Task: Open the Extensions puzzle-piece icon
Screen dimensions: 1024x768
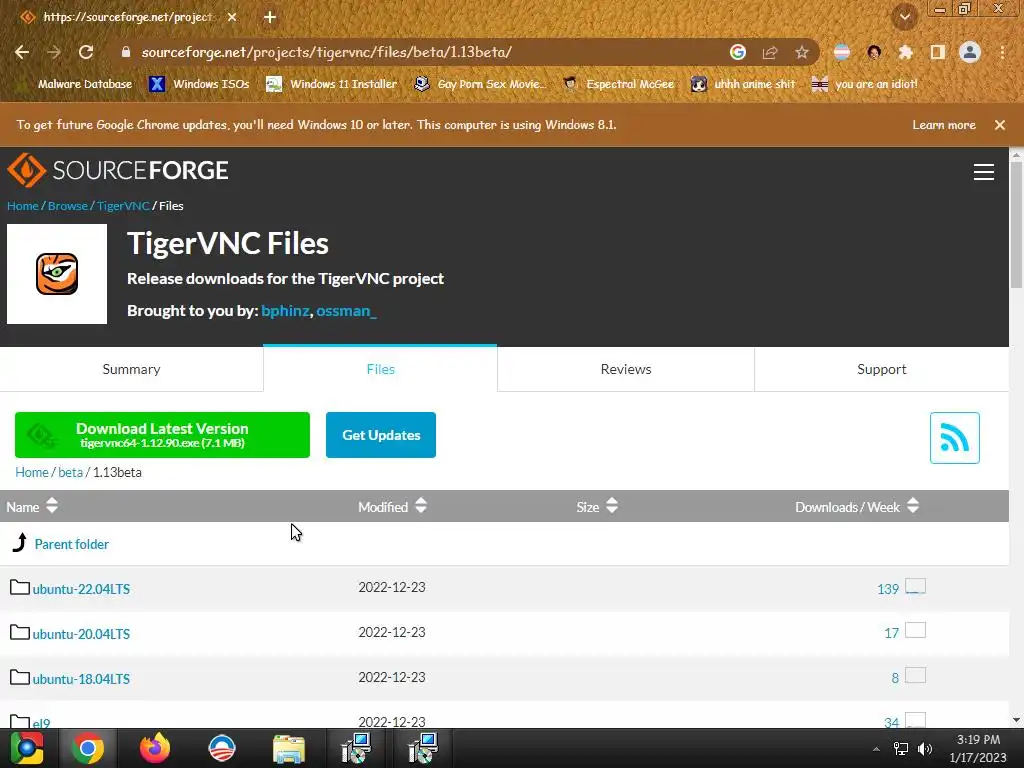Action: click(x=905, y=52)
